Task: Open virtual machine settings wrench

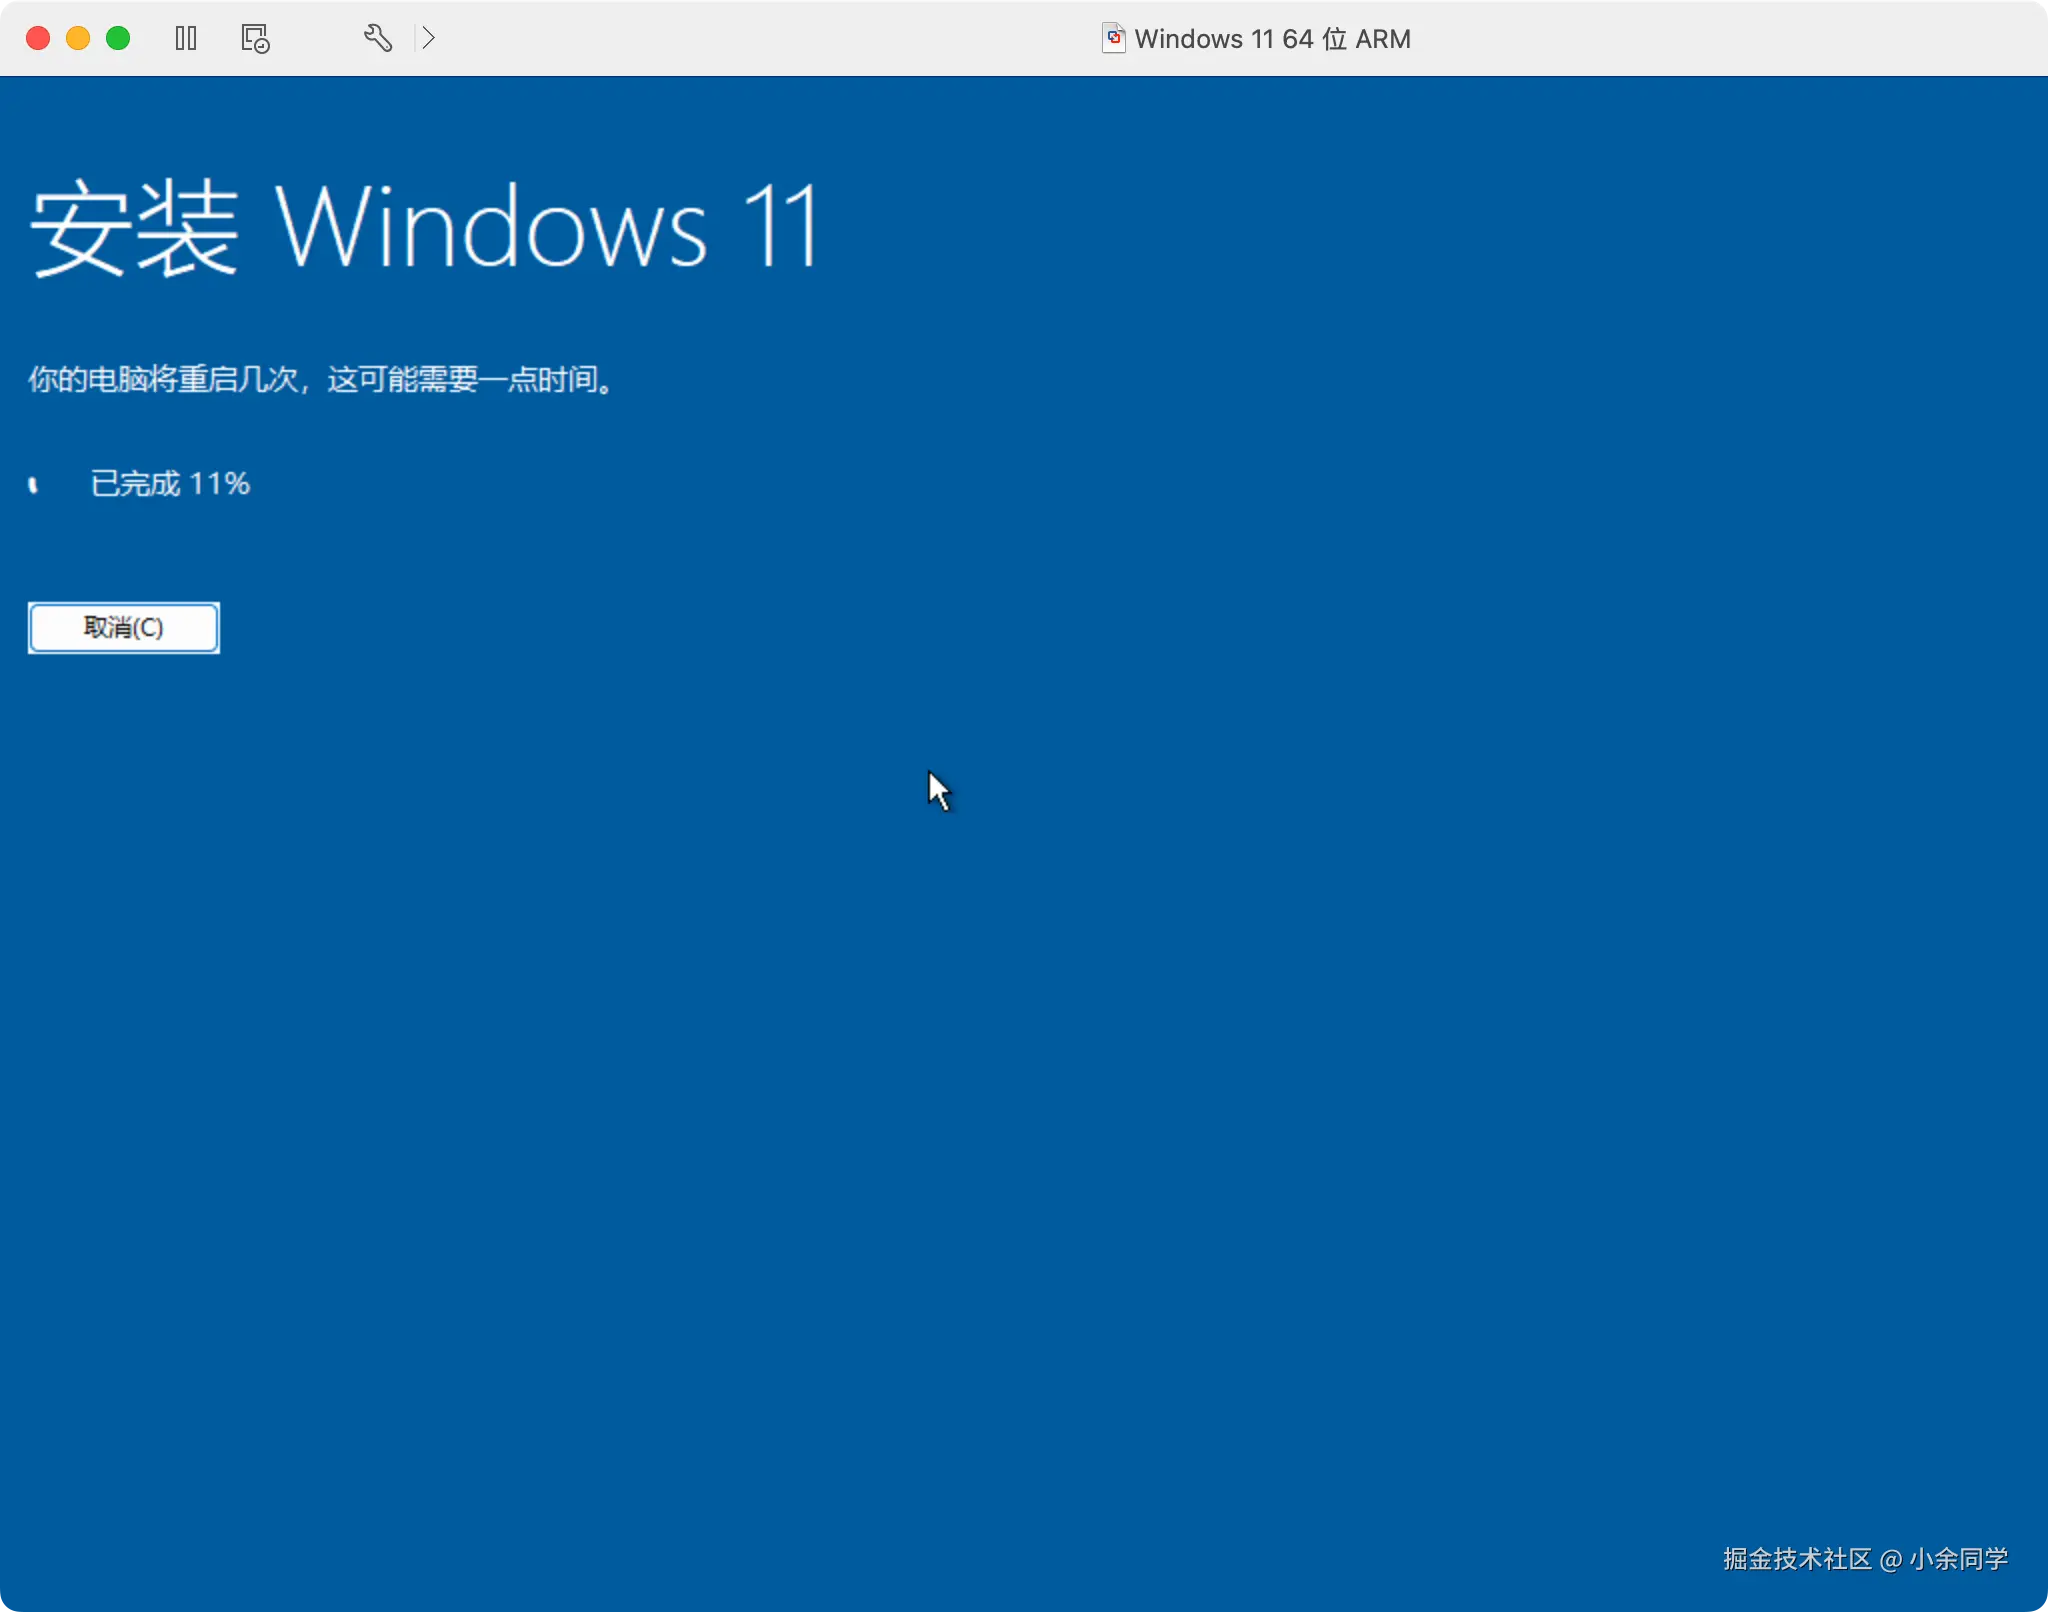Action: (377, 38)
